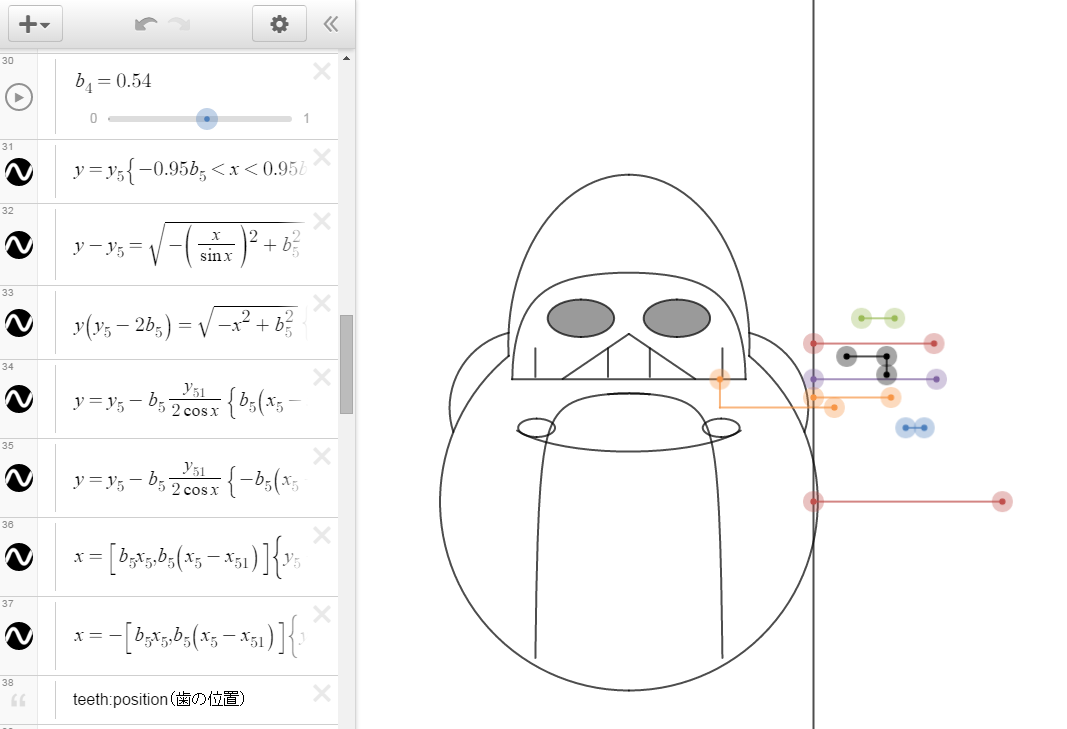Viewport: 1067px width, 729px height.
Task: Select the upper red point on the axis
Action: 813,344
